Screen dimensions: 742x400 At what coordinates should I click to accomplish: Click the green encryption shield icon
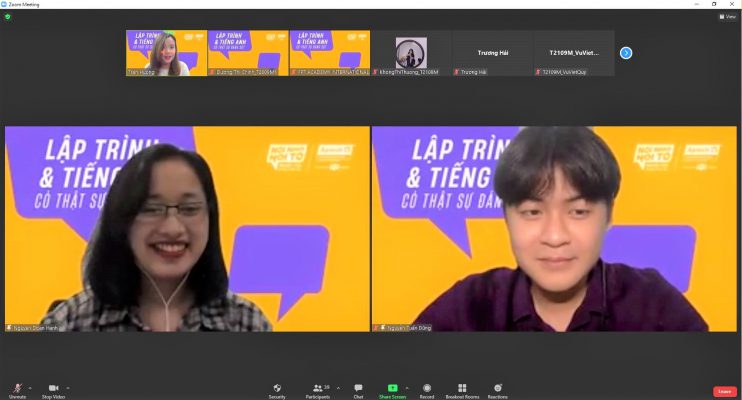pos(8,17)
